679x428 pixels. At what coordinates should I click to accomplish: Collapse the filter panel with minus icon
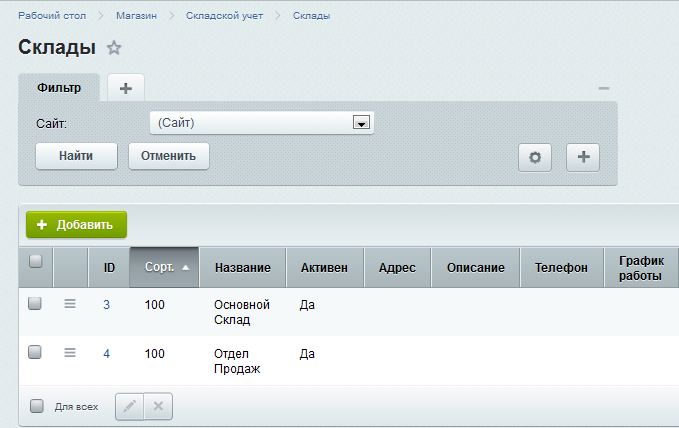604,89
